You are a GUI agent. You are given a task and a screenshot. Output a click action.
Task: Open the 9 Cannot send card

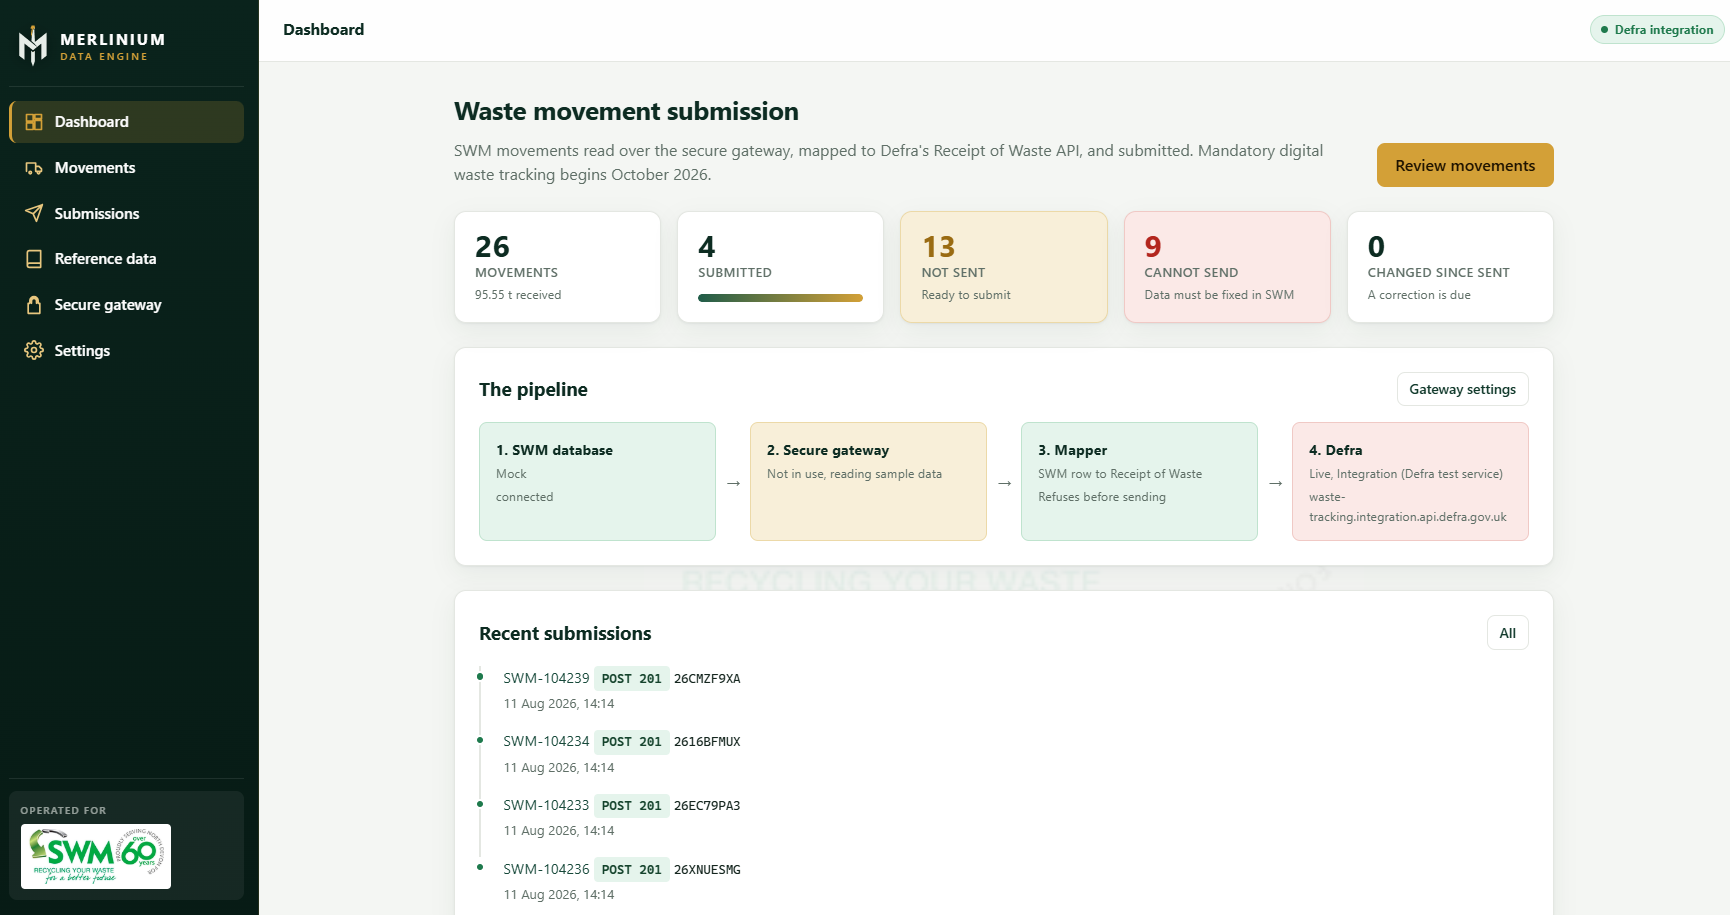pyautogui.click(x=1227, y=267)
